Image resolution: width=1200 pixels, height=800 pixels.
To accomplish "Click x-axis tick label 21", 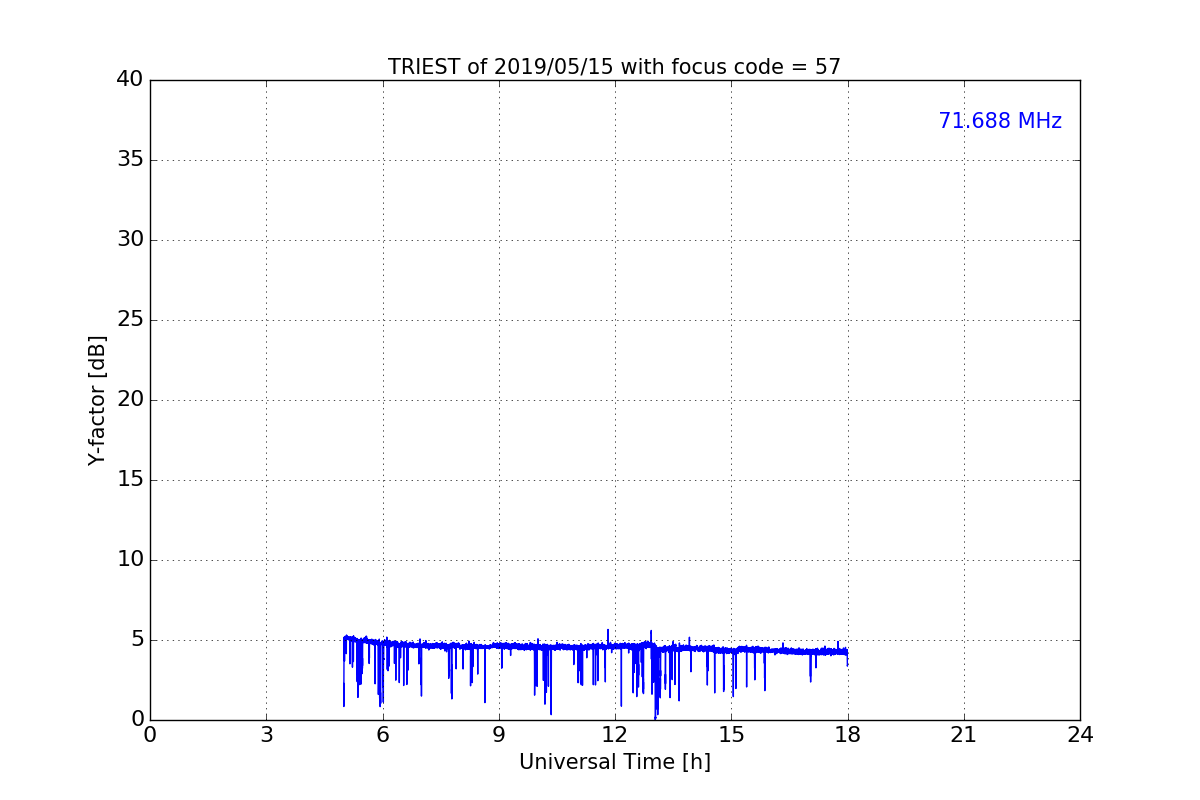I will click(x=964, y=735).
